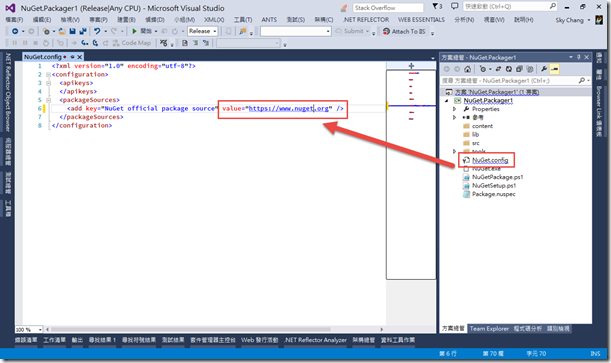This screenshot has height=363, width=611.
Task: Click the Navigate Backward toolbar icon
Action: pos(15,31)
